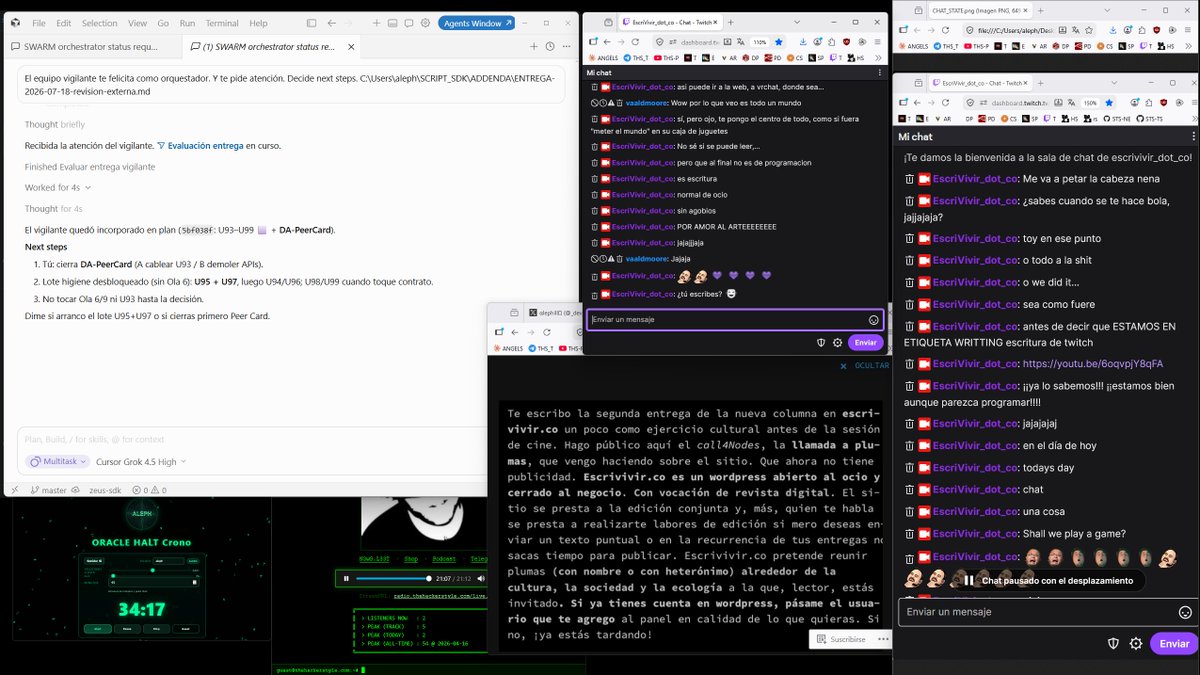Viewport: 1200px width, 675px height.
Task: Ban vaaldmoore from the 'Jajaja' message
Action: [593, 258]
